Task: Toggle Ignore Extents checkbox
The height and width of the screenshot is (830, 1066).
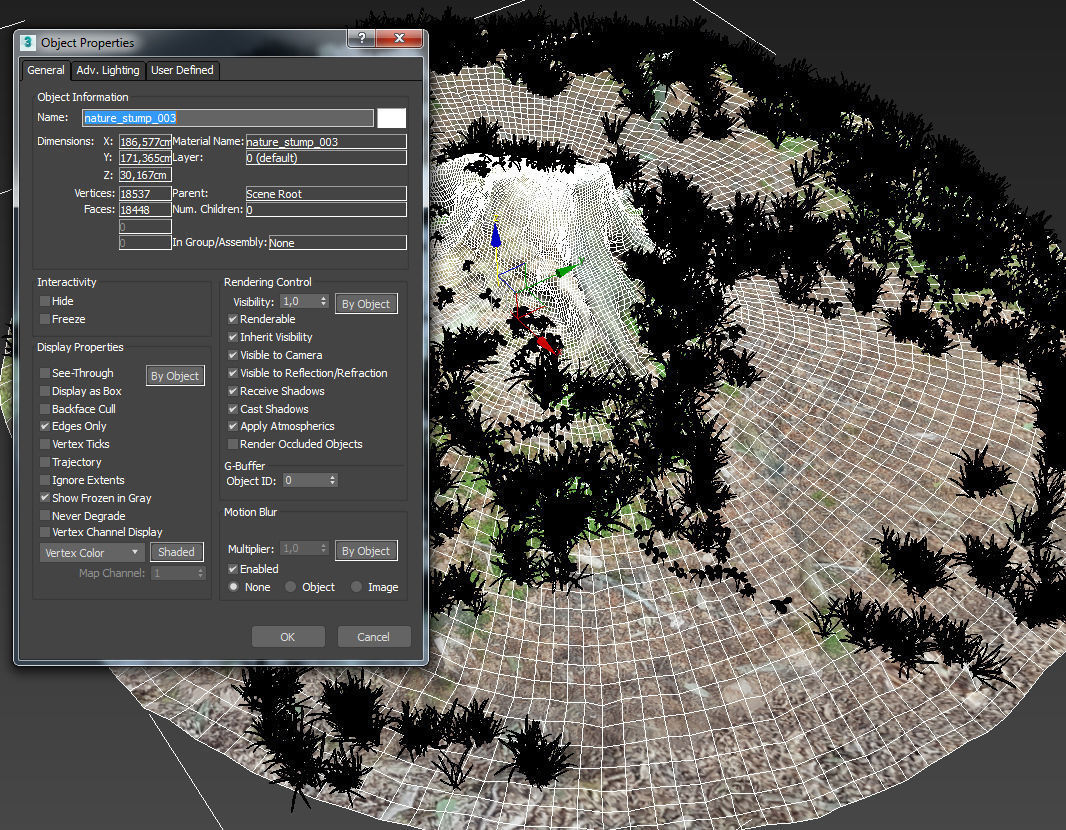Action: 45,480
